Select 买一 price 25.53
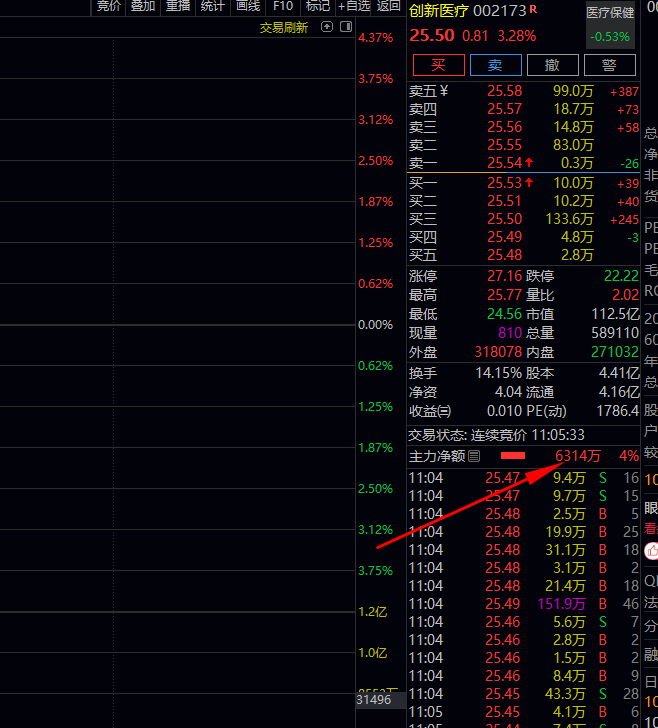 coord(504,183)
